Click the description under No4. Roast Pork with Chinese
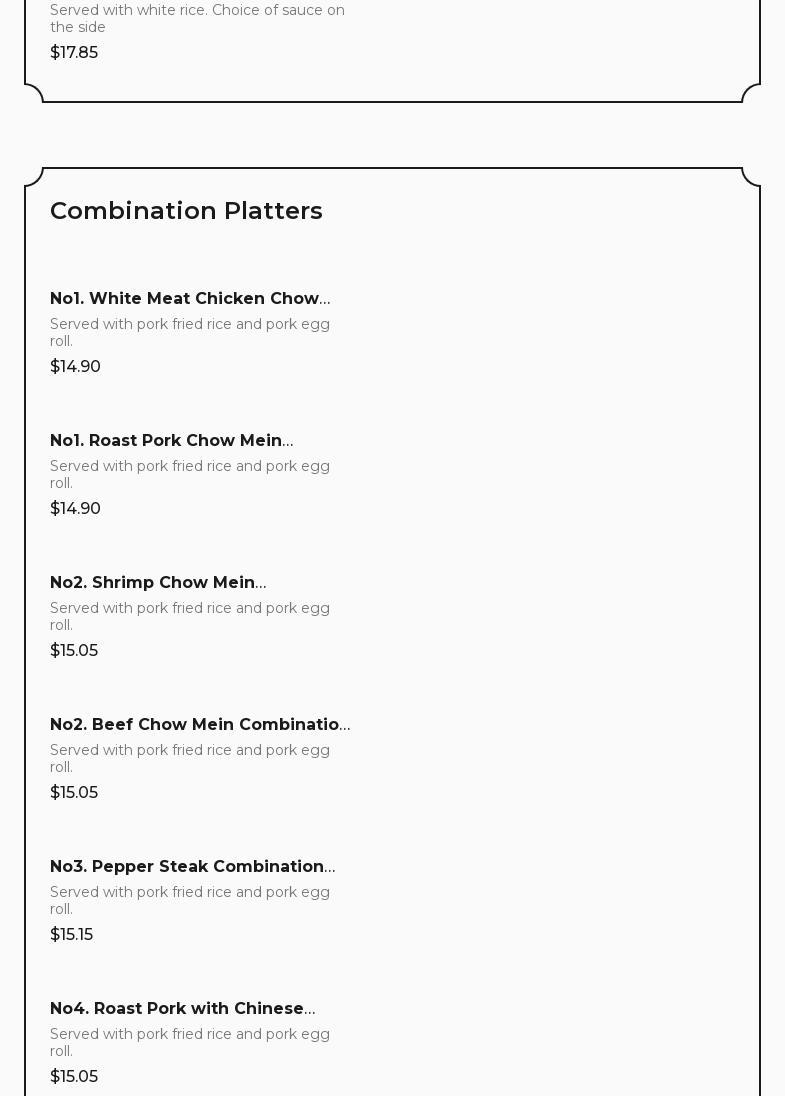Image resolution: width=785 pixels, height=1096 pixels. click(x=190, y=1042)
